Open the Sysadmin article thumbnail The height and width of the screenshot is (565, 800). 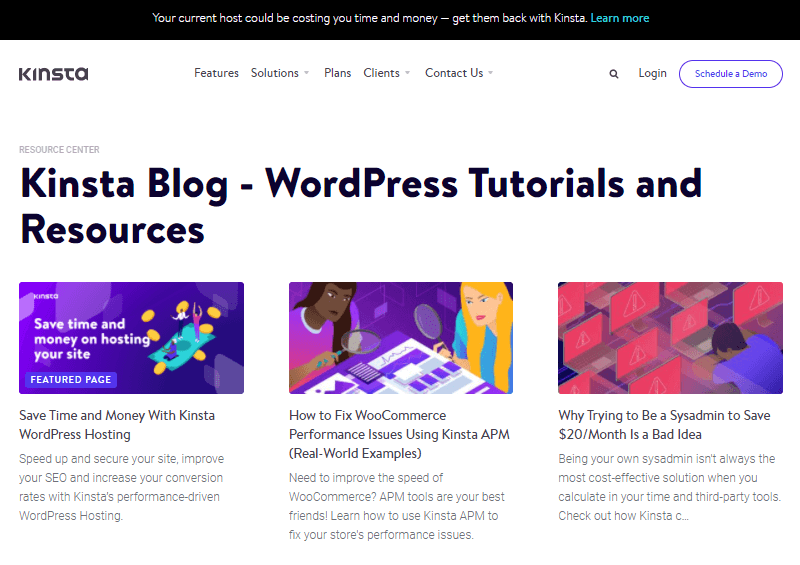(670, 338)
